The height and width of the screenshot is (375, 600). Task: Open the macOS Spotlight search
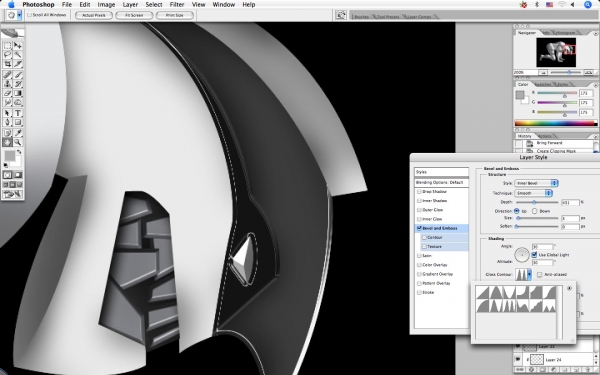588,5
